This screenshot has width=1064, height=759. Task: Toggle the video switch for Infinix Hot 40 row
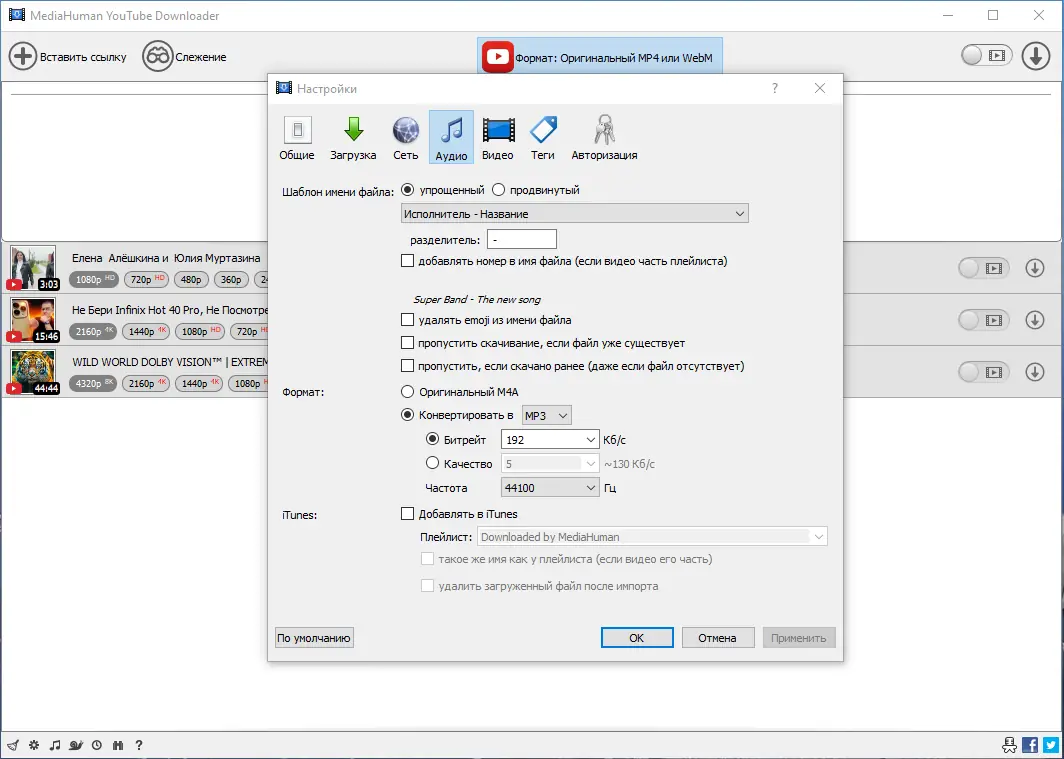[984, 319]
